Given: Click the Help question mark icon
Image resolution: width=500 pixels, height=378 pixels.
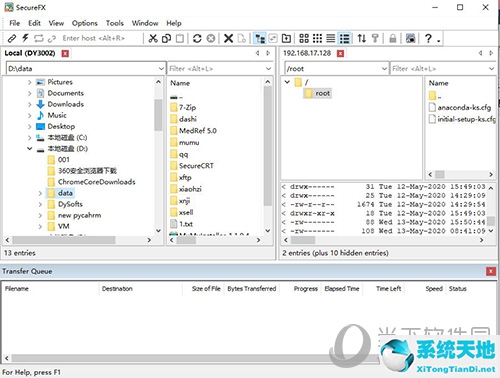Looking at the screenshot, I should coord(428,38).
